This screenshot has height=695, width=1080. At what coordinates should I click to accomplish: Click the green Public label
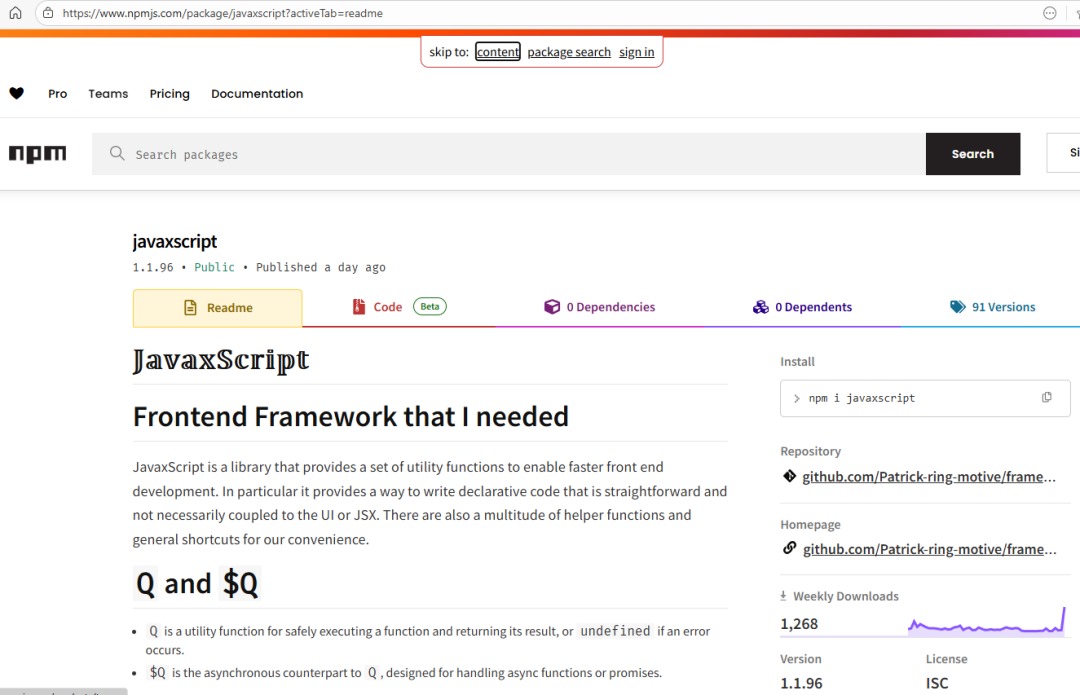pos(214,267)
